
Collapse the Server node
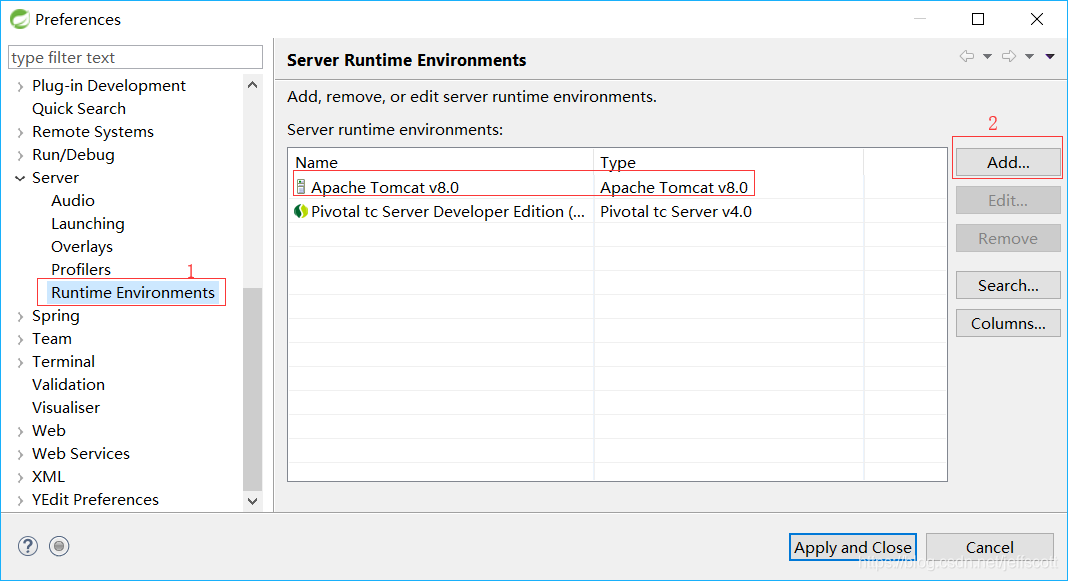click(20, 178)
